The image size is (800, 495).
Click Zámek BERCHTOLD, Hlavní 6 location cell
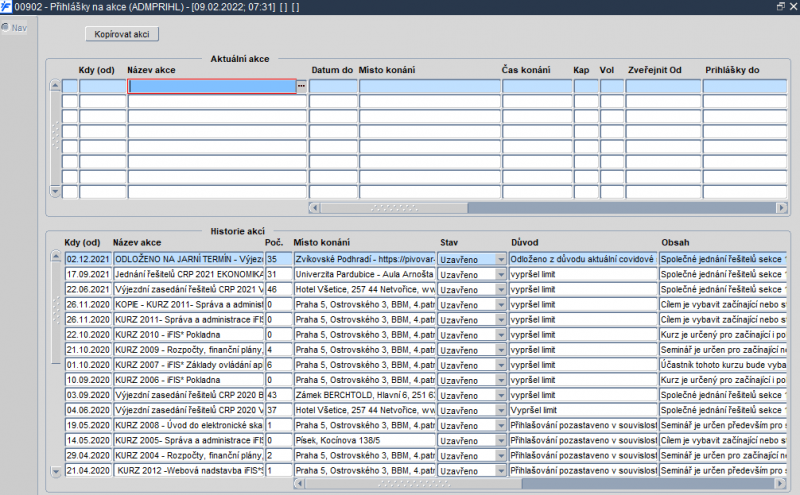(x=365, y=395)
